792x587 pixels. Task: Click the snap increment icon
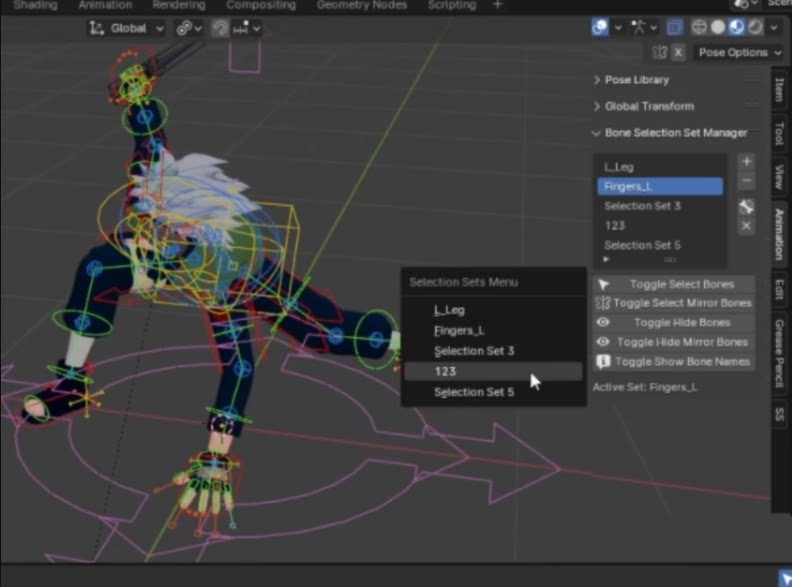click(240, 28)
